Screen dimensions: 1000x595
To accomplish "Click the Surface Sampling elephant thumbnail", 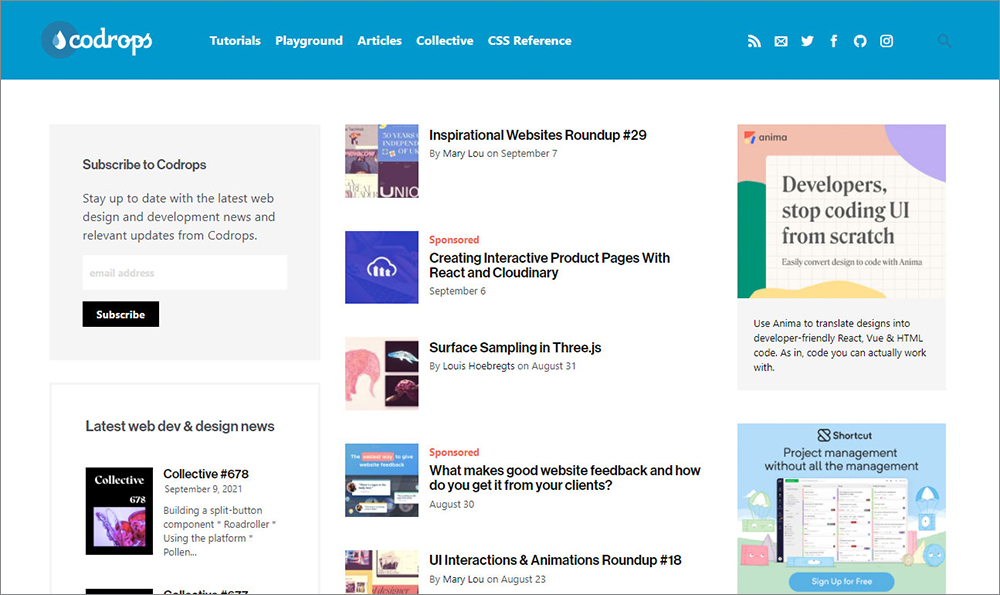I will pyautogui.click(x=381, y=373).
